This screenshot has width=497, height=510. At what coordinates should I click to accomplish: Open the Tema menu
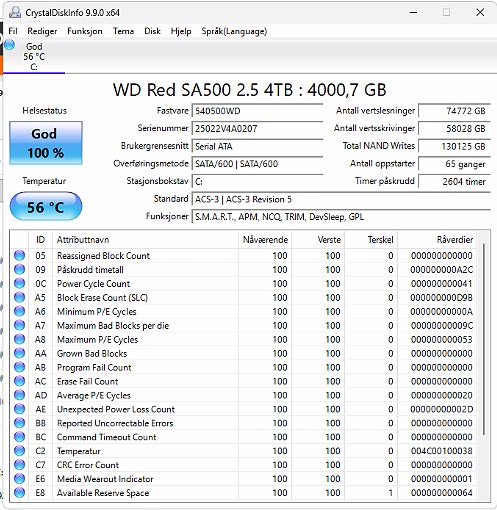click(x=123, y=31)
